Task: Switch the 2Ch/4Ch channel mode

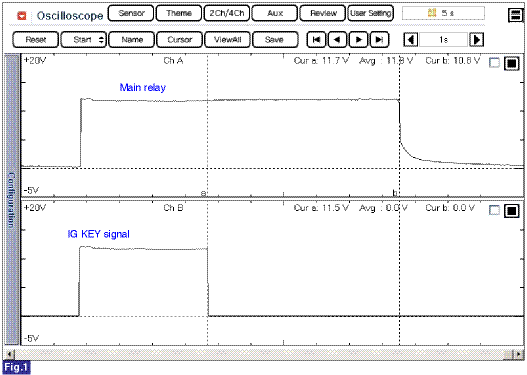Action: coord(227,13)
